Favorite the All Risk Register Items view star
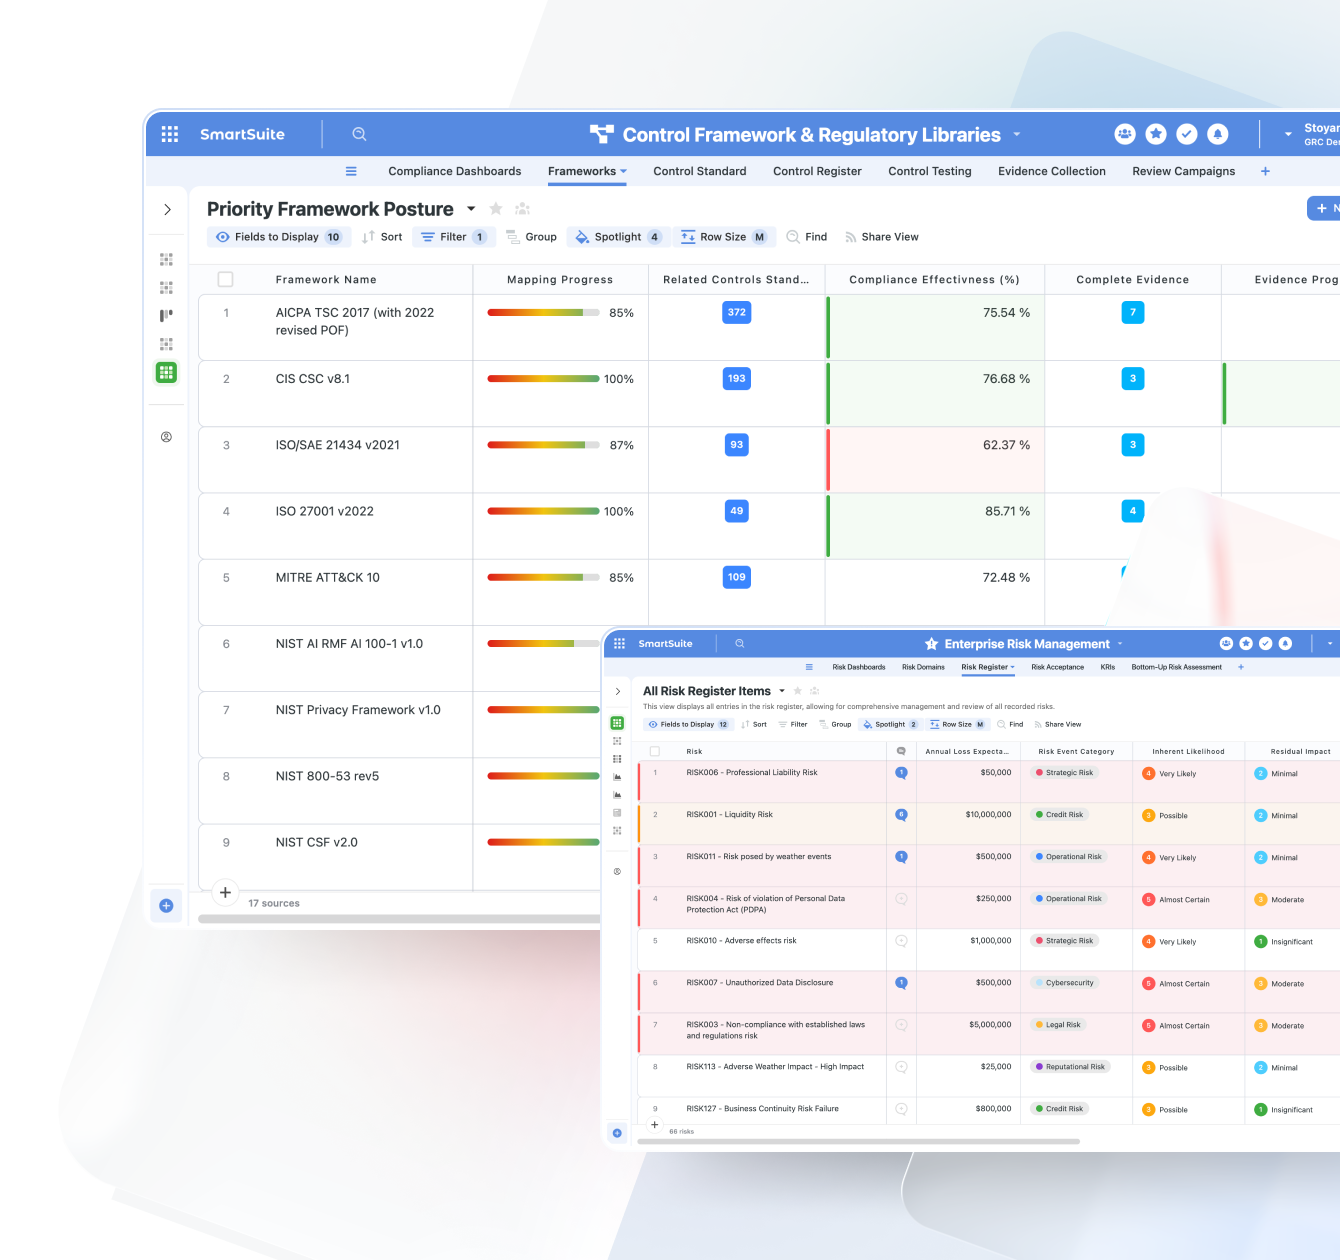The width and height of the screenshot is (1340, 1260). click(x=797, y=691)
